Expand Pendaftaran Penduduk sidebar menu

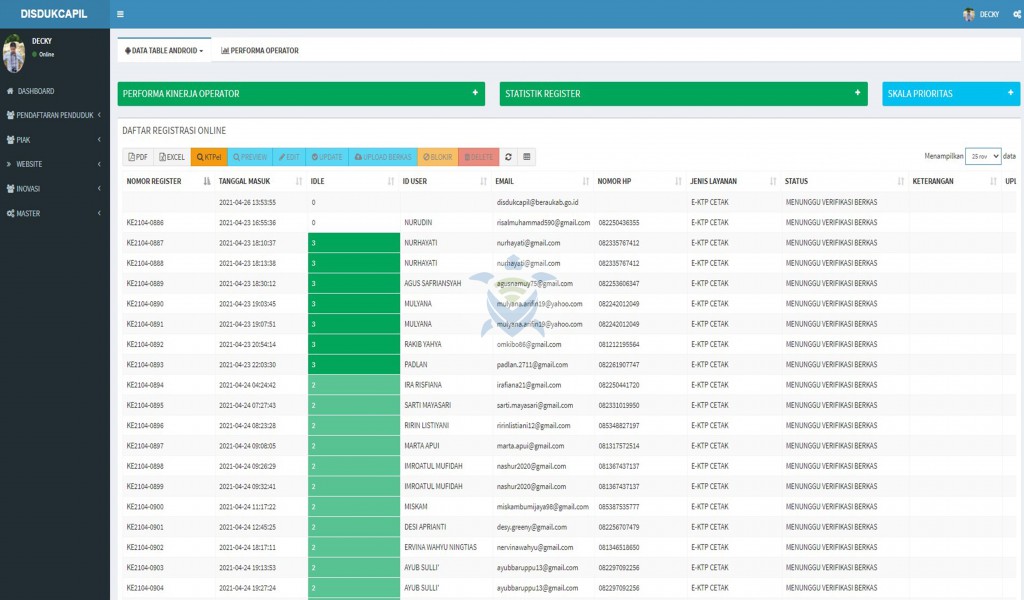(54, 115)
